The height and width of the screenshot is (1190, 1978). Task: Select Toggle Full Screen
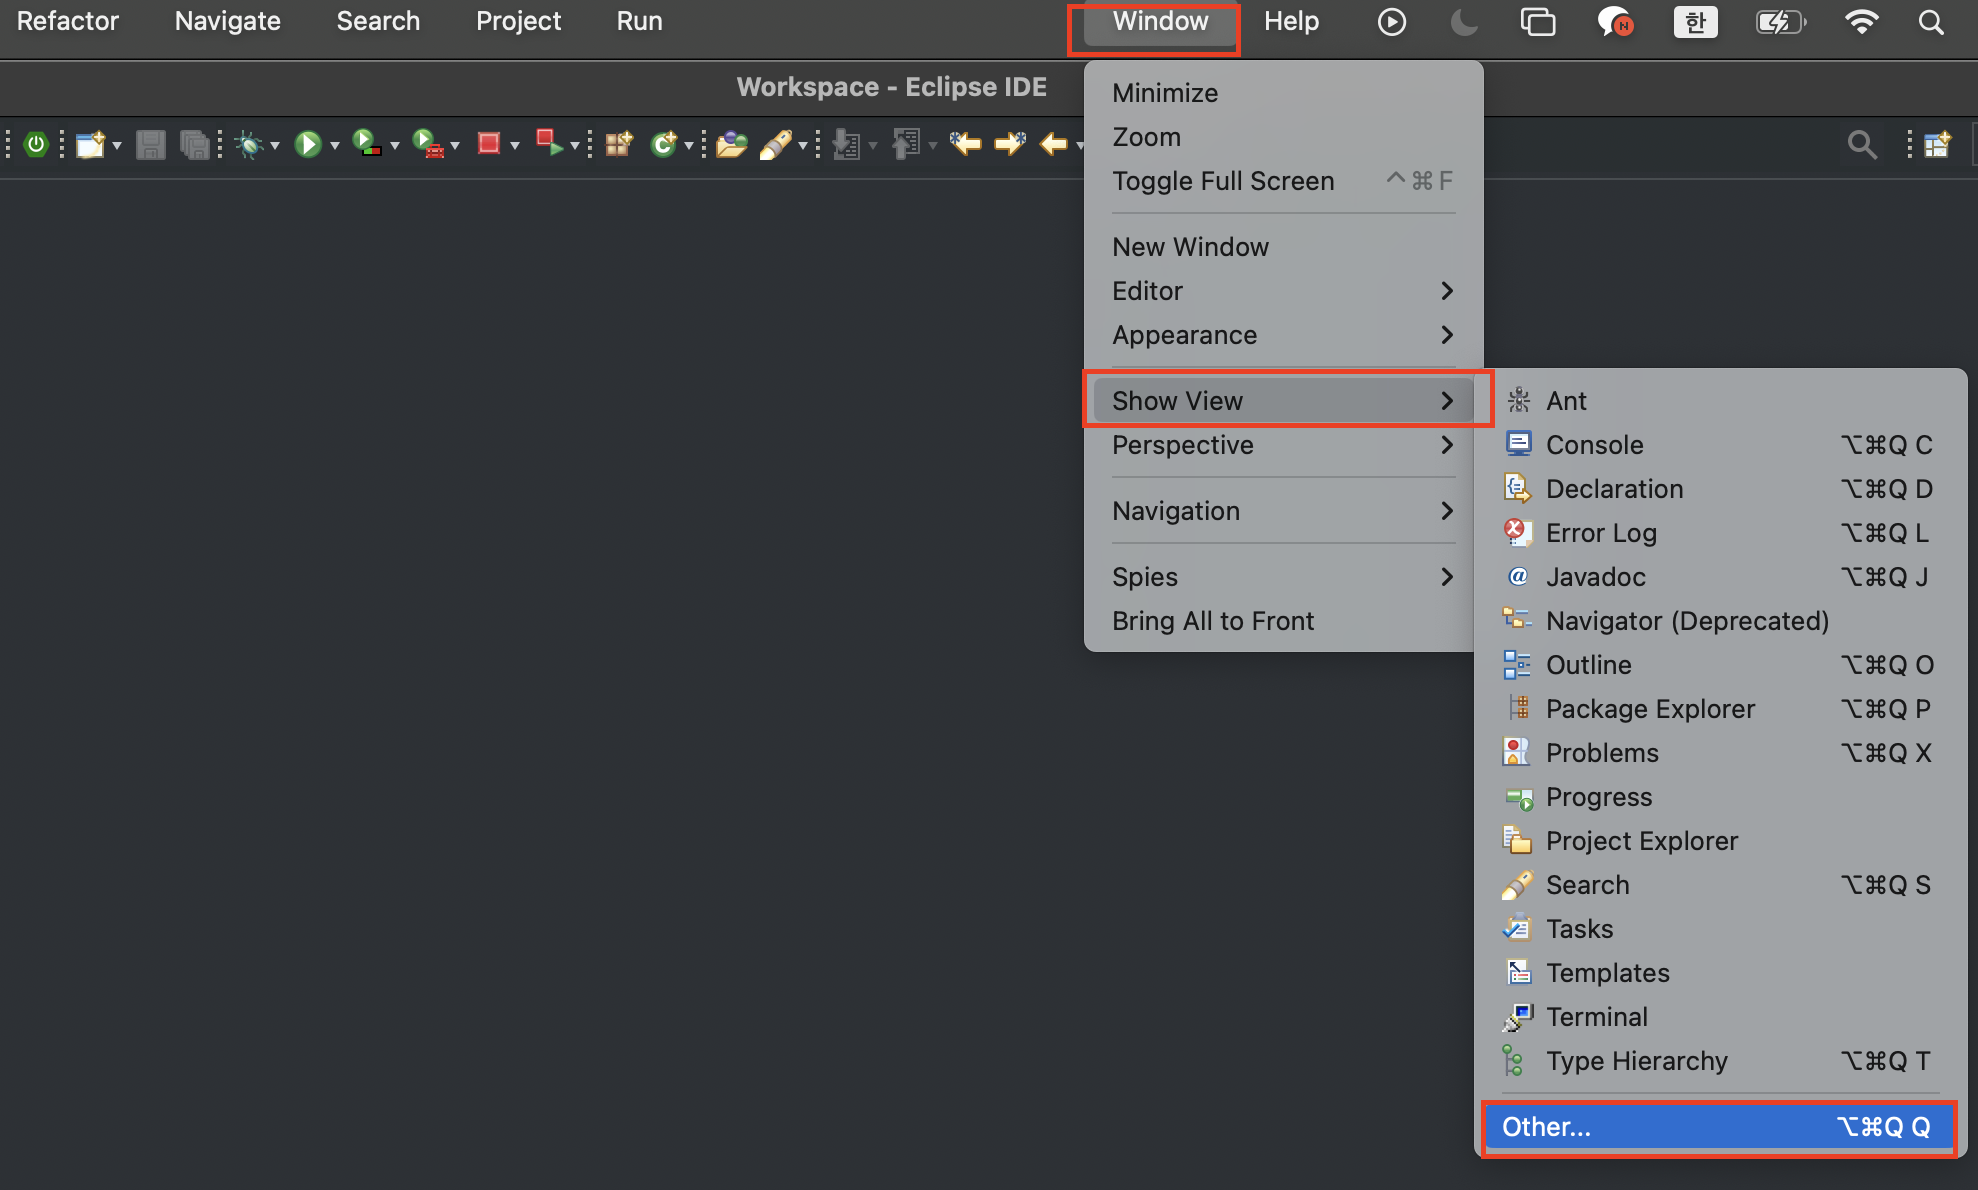[x=1283, y=181]
